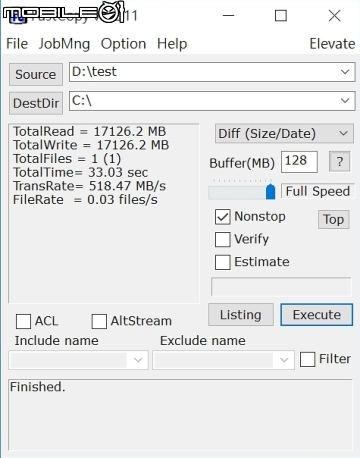Tick the ACL checkbox
Viewport: 360px width, 458px height.
(23, 321)
